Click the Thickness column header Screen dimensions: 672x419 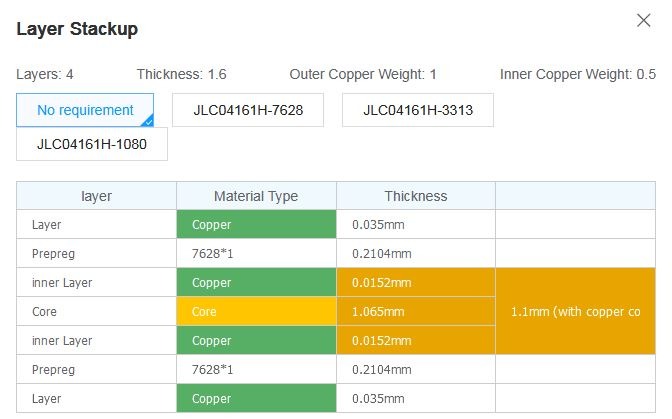click(x=416, y=196)
